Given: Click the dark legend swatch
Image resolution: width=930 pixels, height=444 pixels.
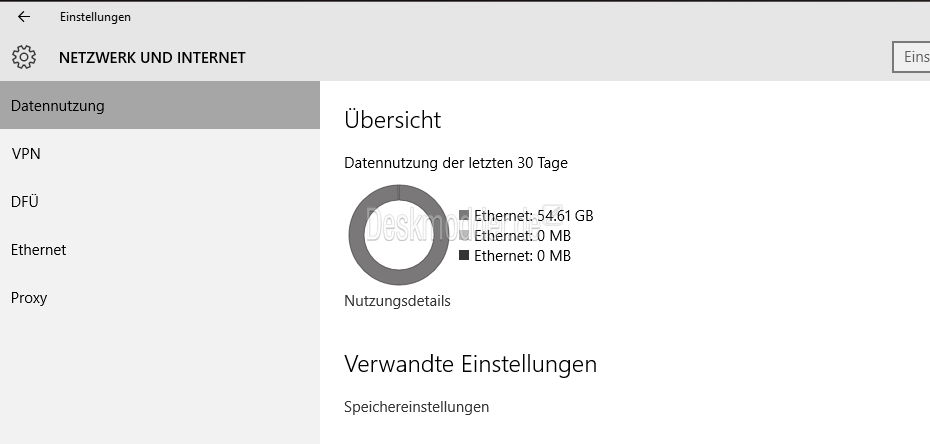Looking at the screenshot, I should pos(464,255).
